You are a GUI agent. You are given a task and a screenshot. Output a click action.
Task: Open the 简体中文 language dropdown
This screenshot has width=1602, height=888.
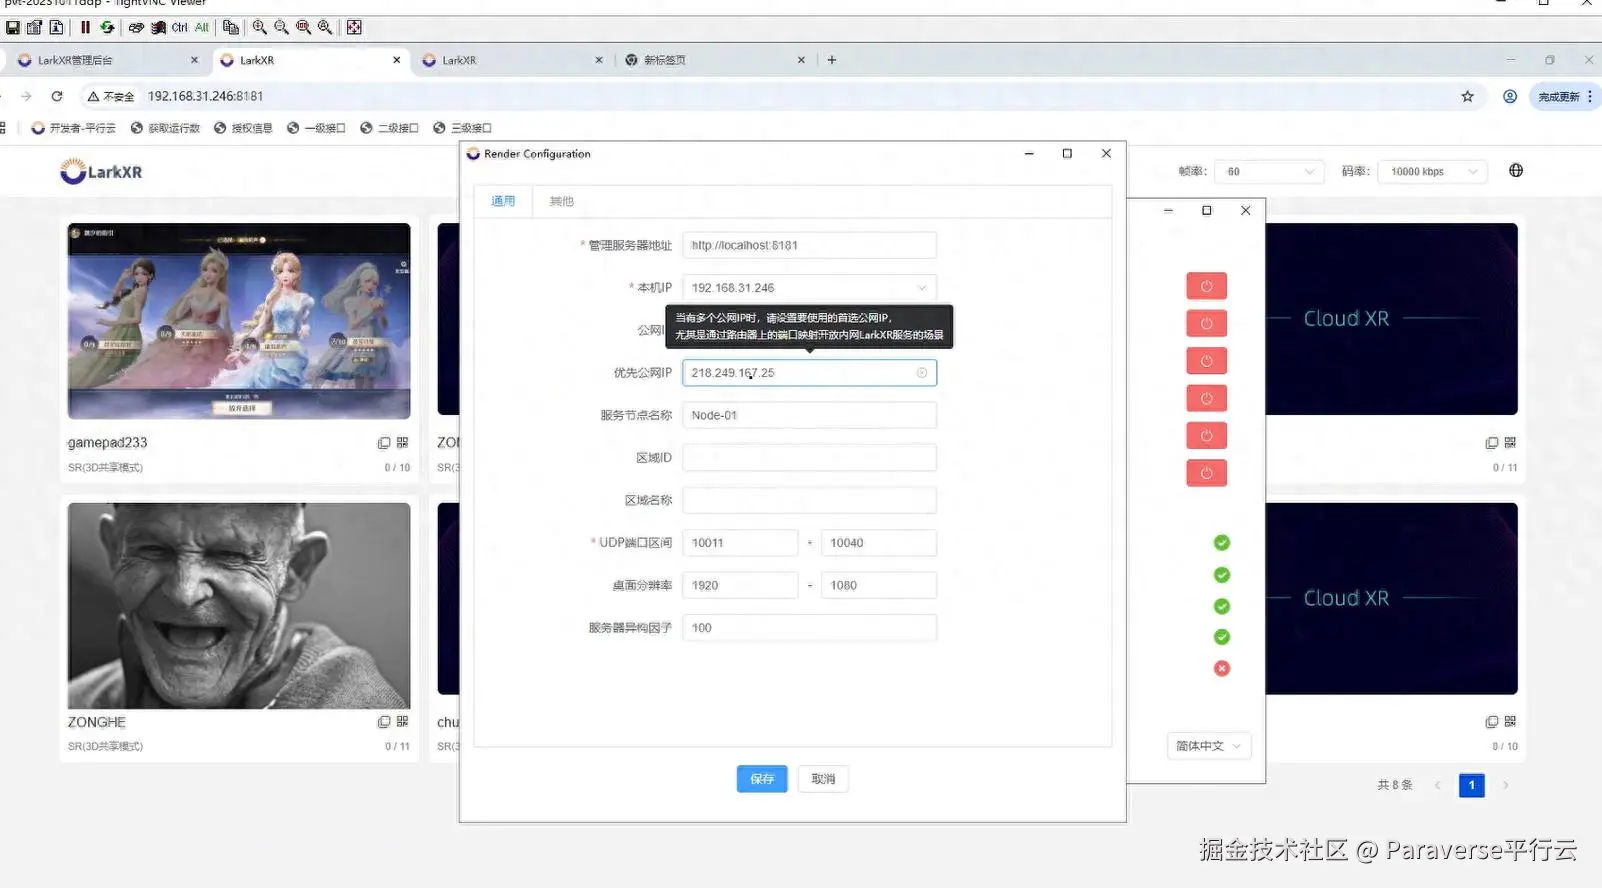click(1208, 746)
